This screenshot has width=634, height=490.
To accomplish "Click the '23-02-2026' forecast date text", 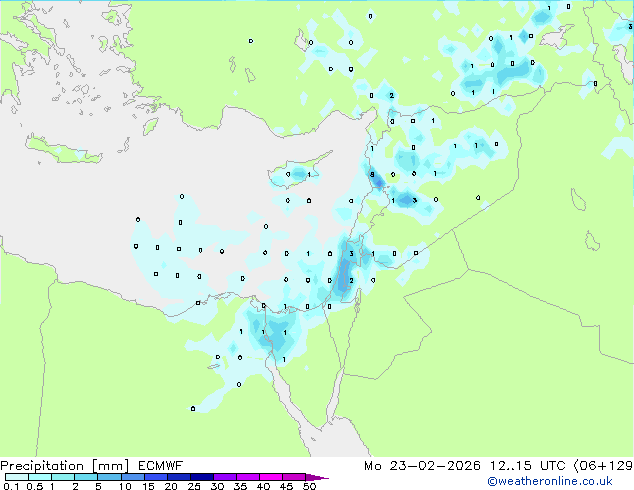I will click(x=435, y=466).
